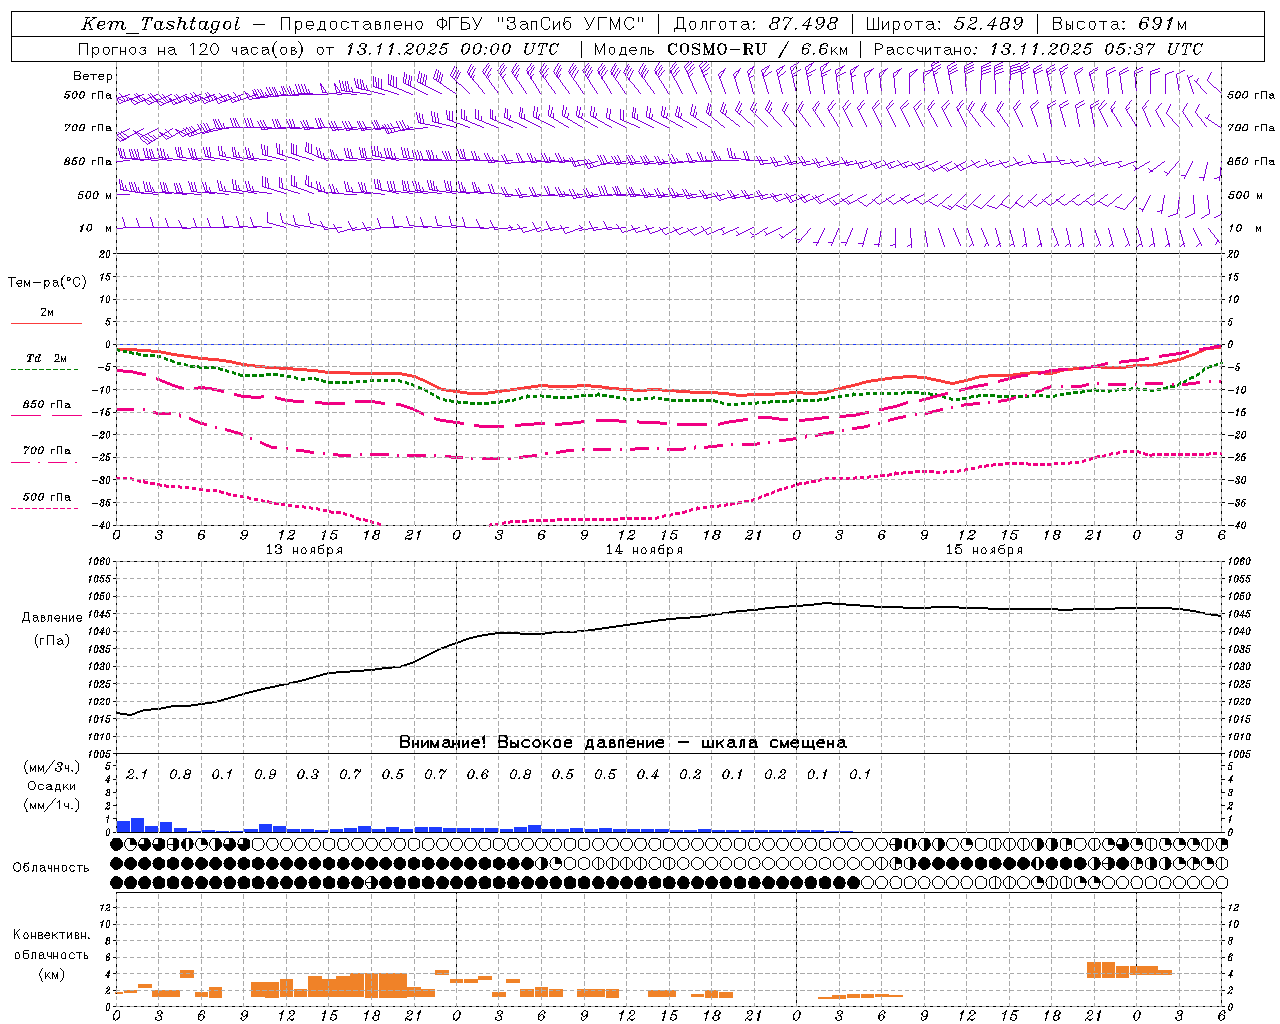Click the "(мм/1ч.)" precipitation unit label
1280x1024 pixels.
(x=51, y=804)
